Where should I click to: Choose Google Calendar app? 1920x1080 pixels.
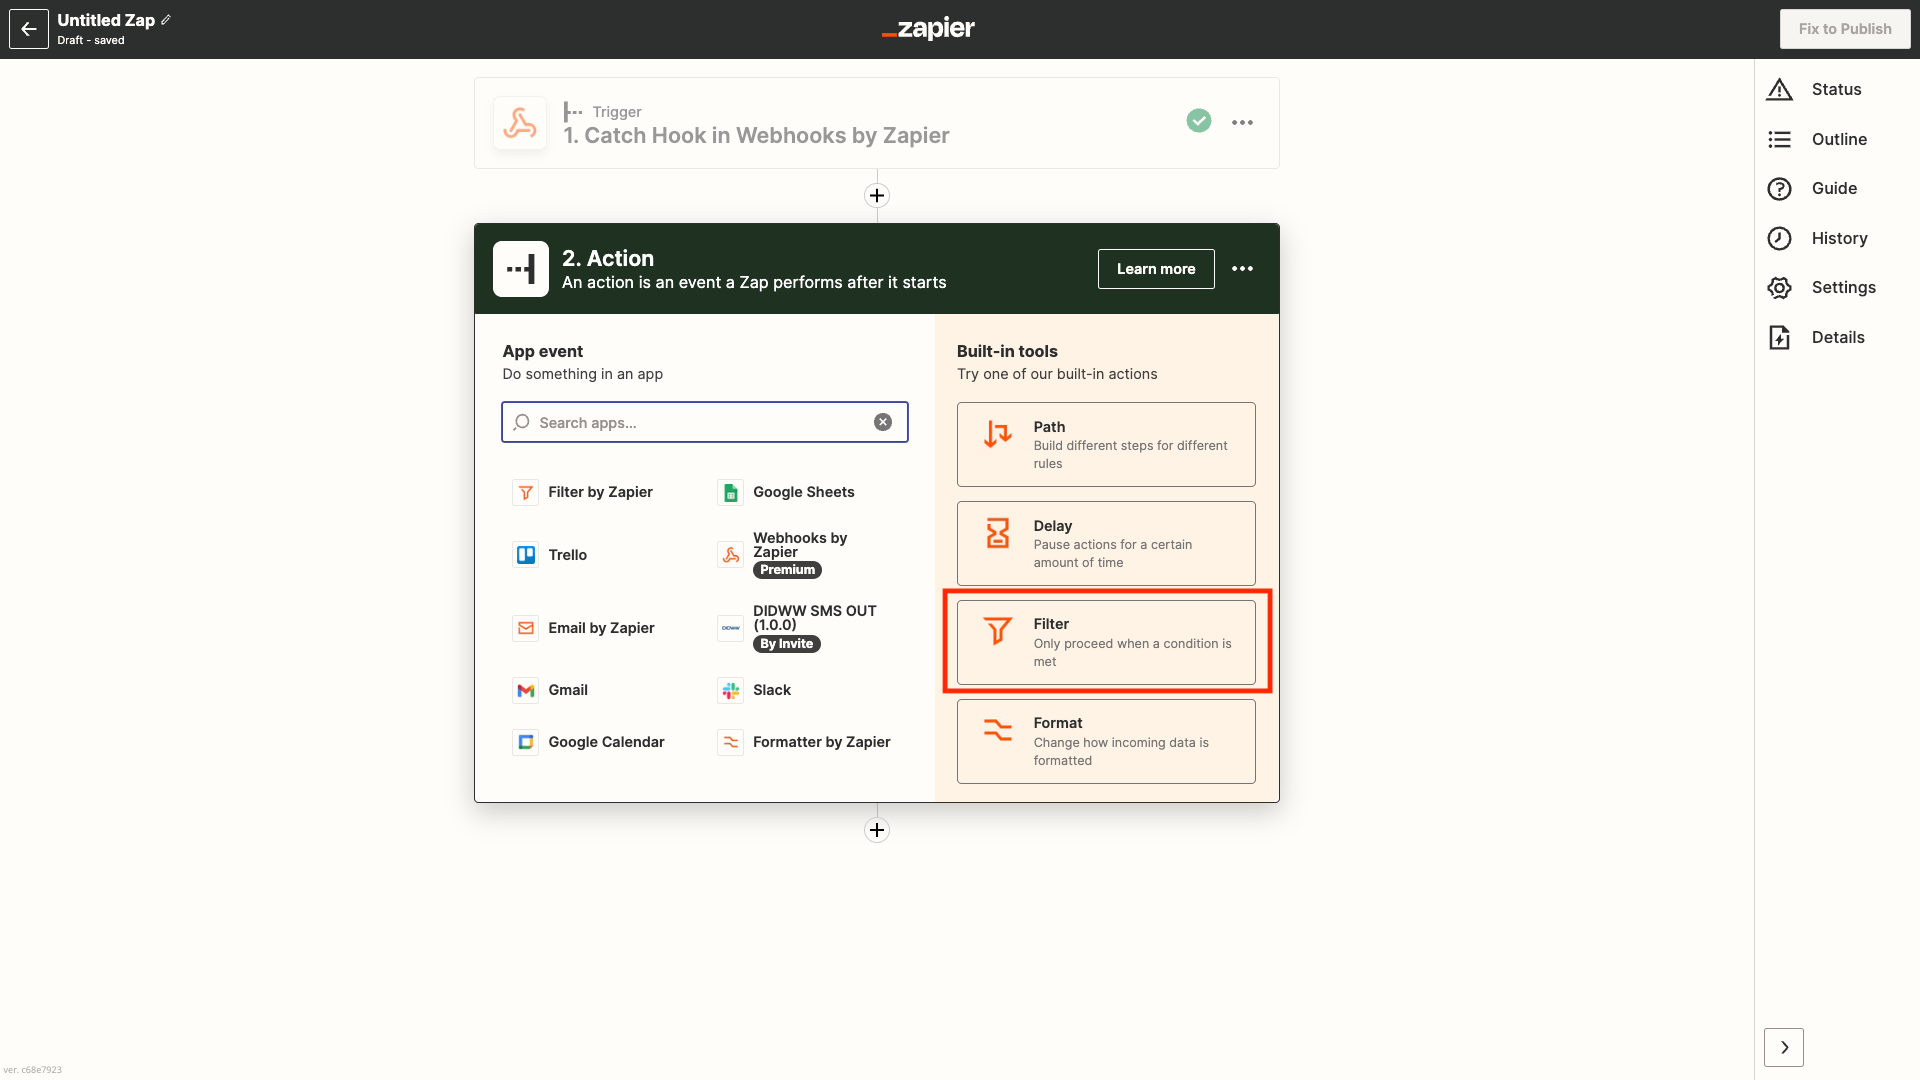589,742
